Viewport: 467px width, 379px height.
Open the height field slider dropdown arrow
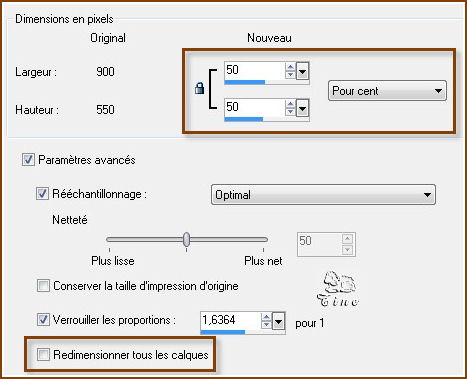(302, 108)
